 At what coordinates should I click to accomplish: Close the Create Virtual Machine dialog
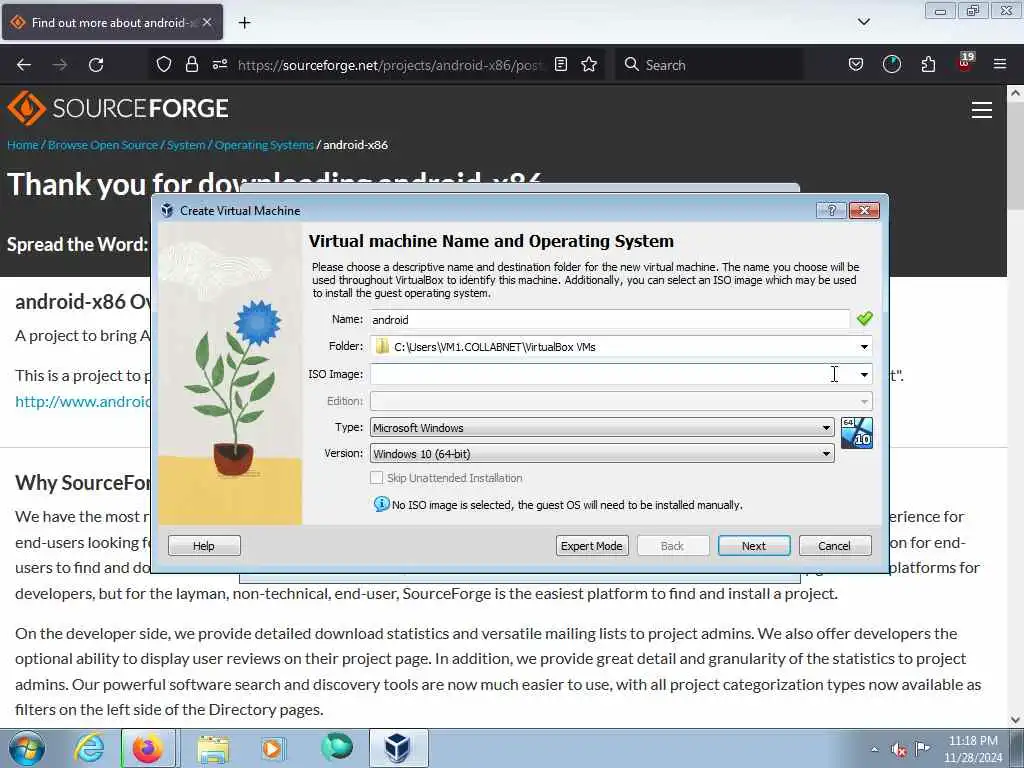pyautogui.click(x=864, y=210)
